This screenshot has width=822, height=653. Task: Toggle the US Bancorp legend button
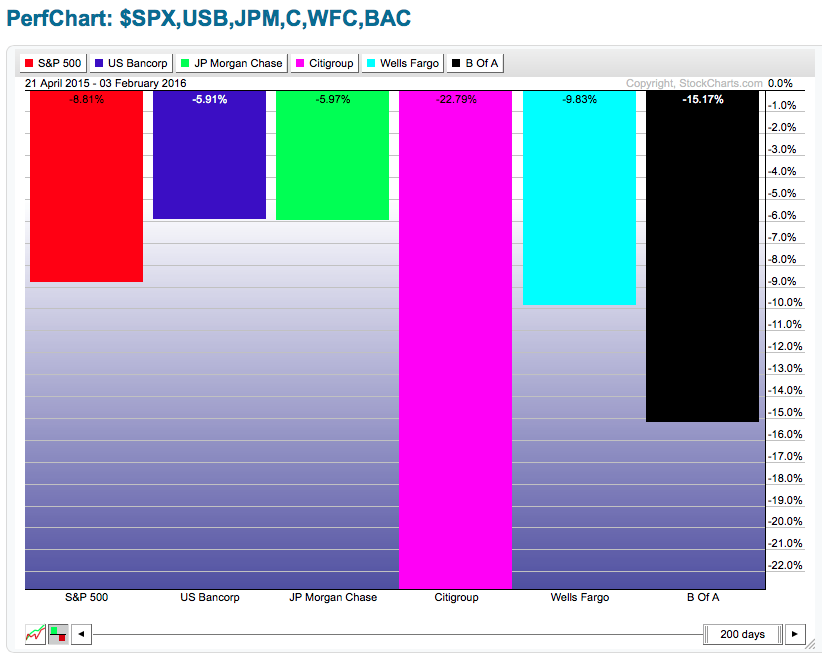click(x=131, y=63)
